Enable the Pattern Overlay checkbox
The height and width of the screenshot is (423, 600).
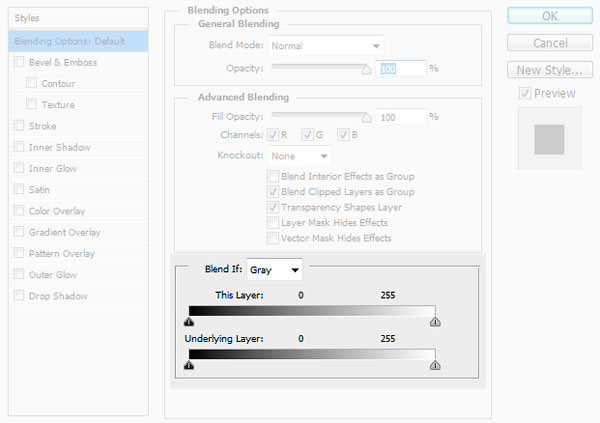(x=19, y=253)
